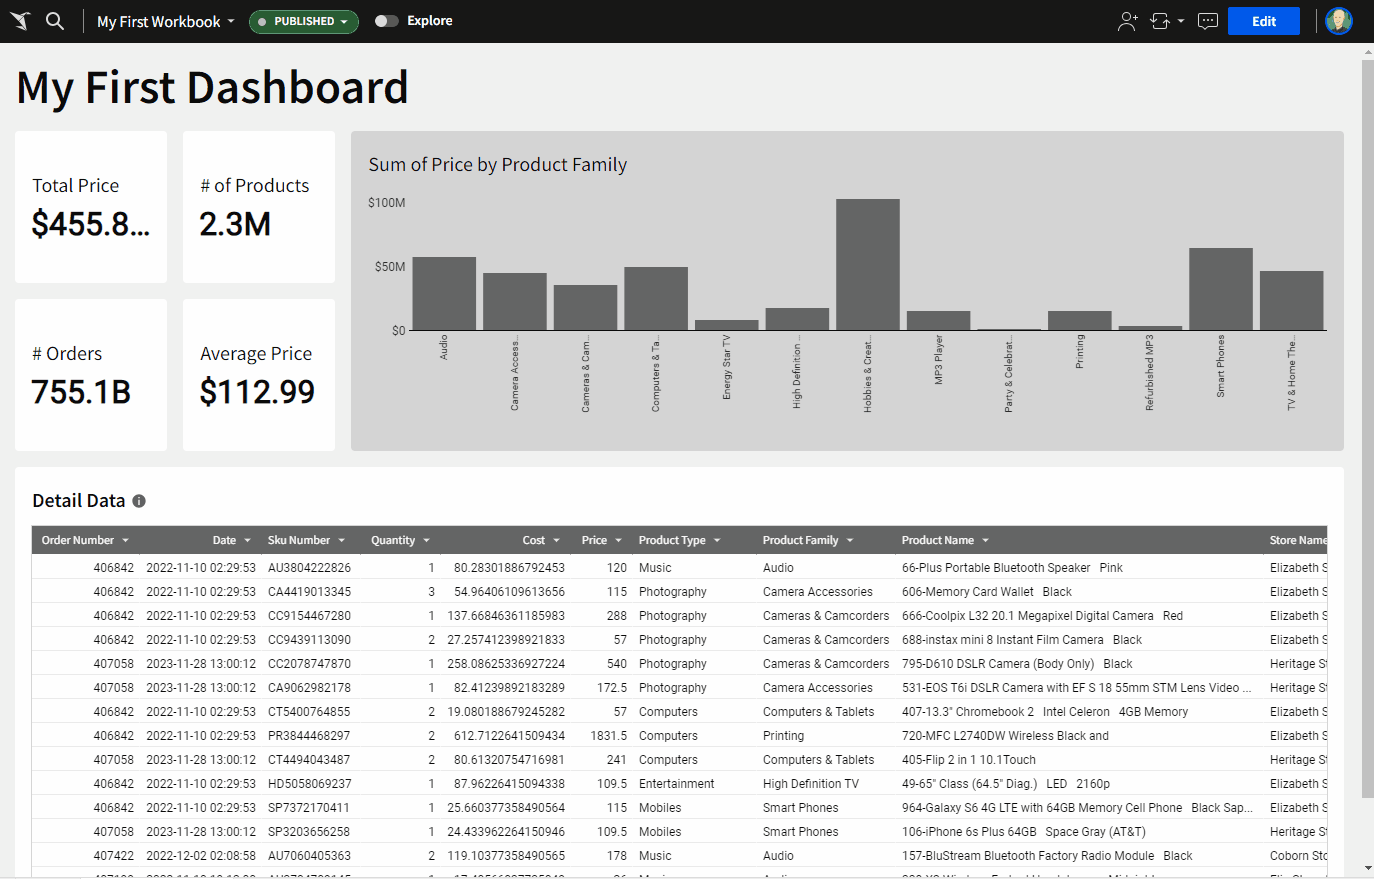Open the Price column menu arrow
This screenshot has width=1374, height=879.
pos(619,540)
